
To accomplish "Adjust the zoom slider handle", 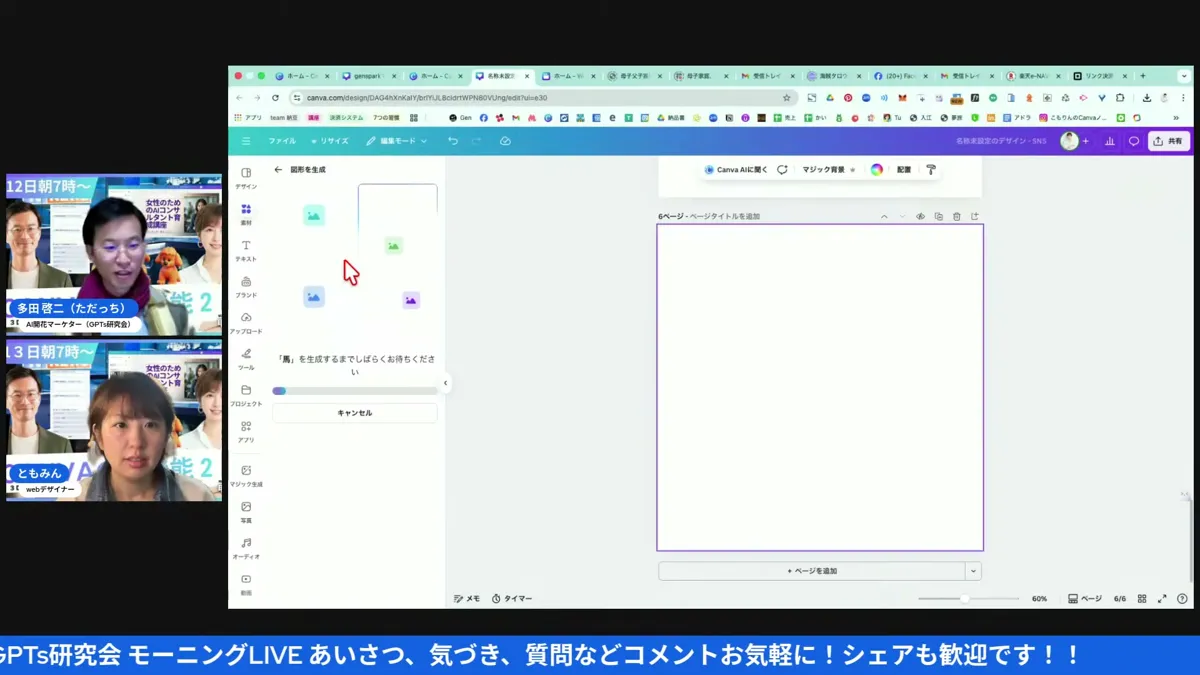I will [964, 599].
